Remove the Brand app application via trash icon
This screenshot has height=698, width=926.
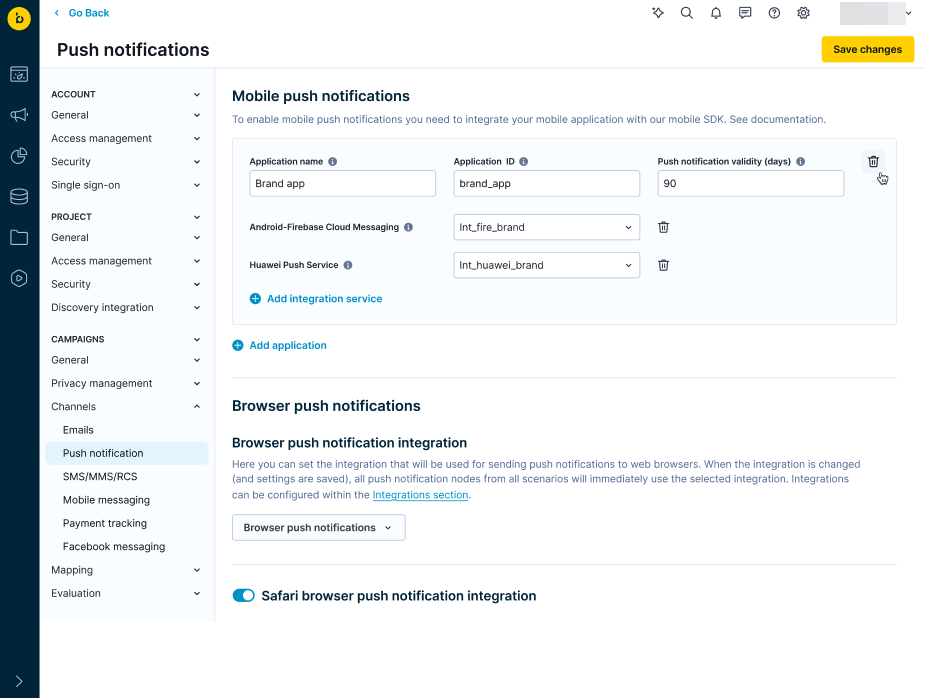point(872,161)
